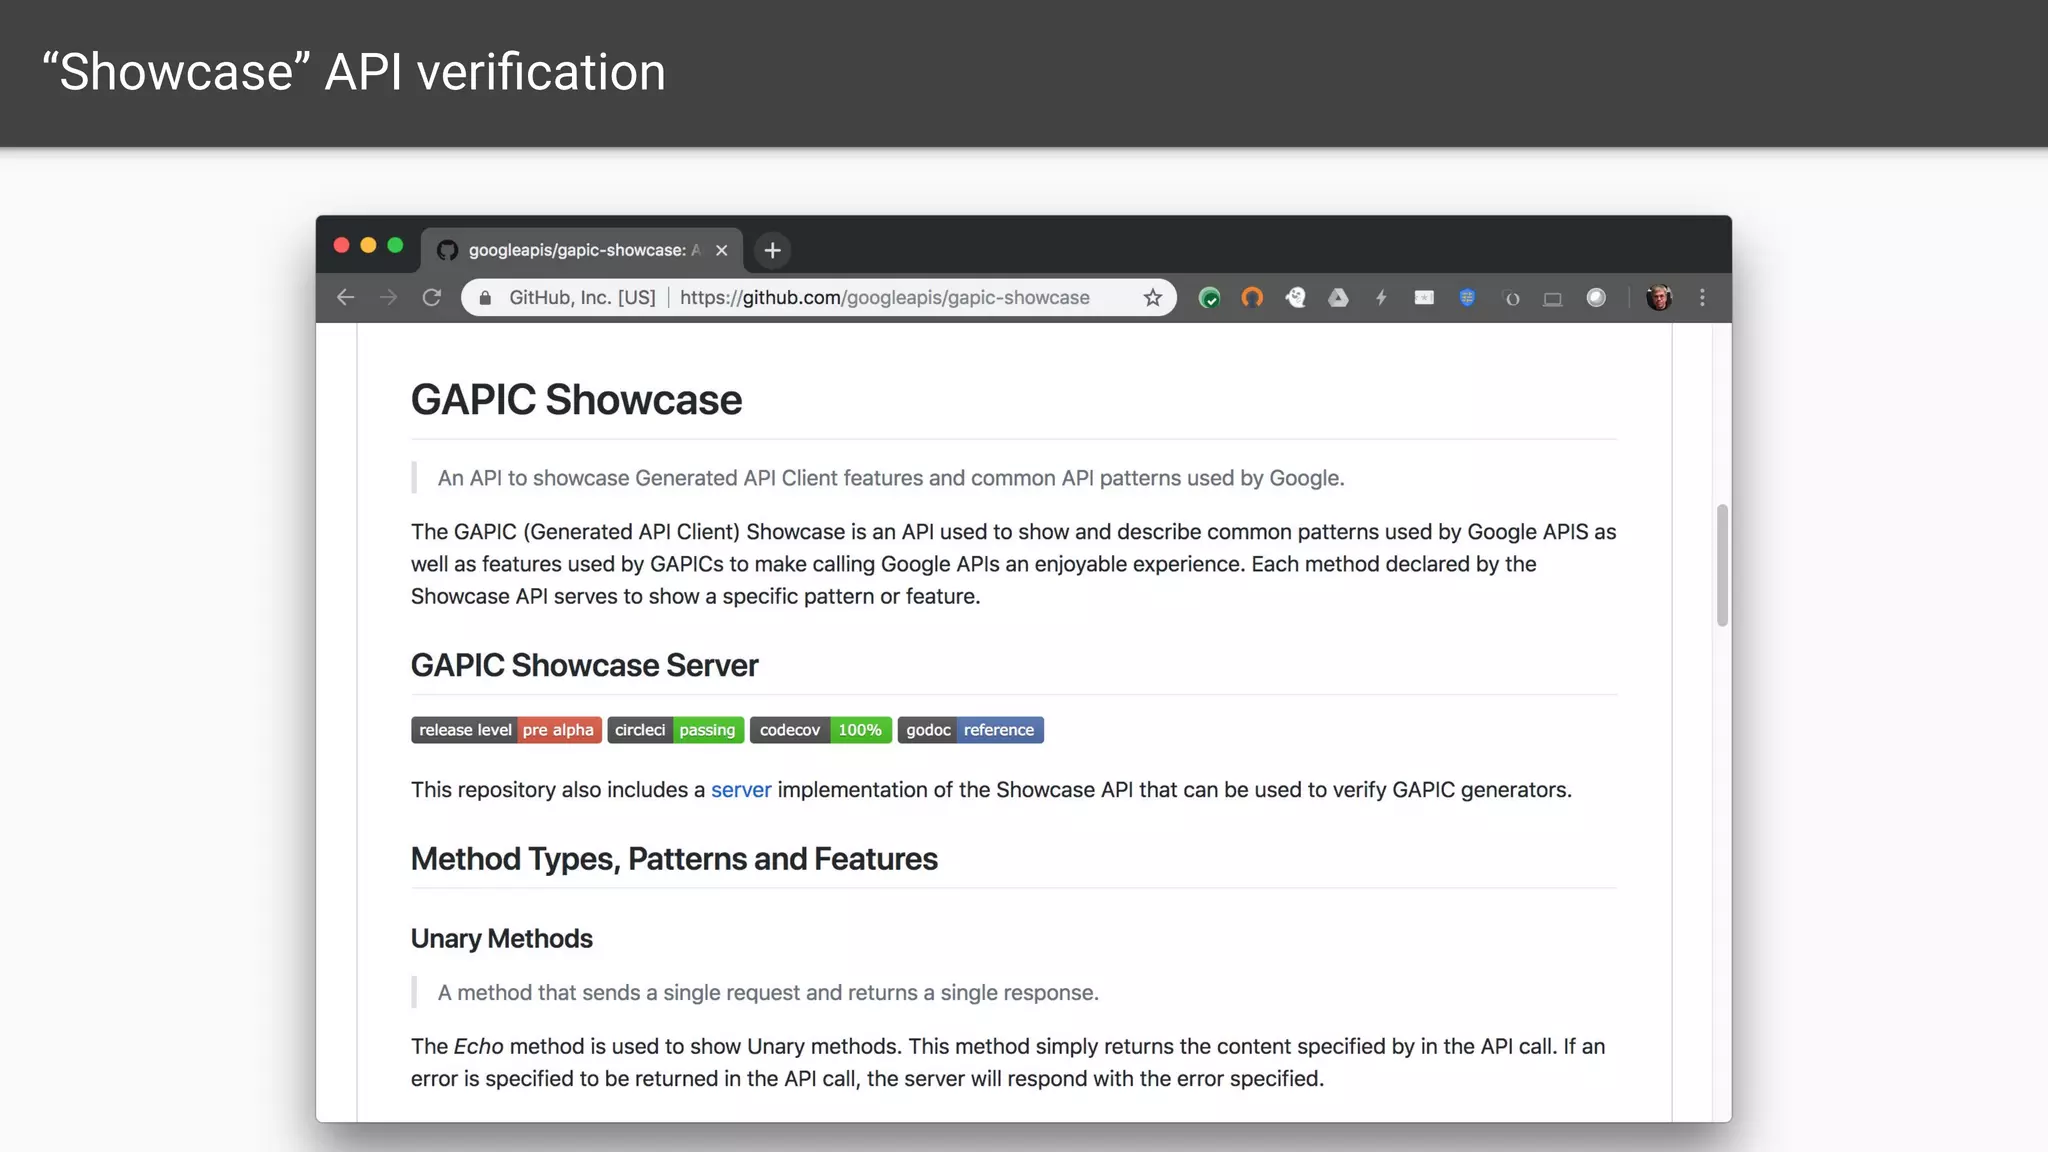The width and height of the screenshot is (2048, 1152).
Task: Click the 'GAPIC Showcase' main heading
Action: point(576,400)
